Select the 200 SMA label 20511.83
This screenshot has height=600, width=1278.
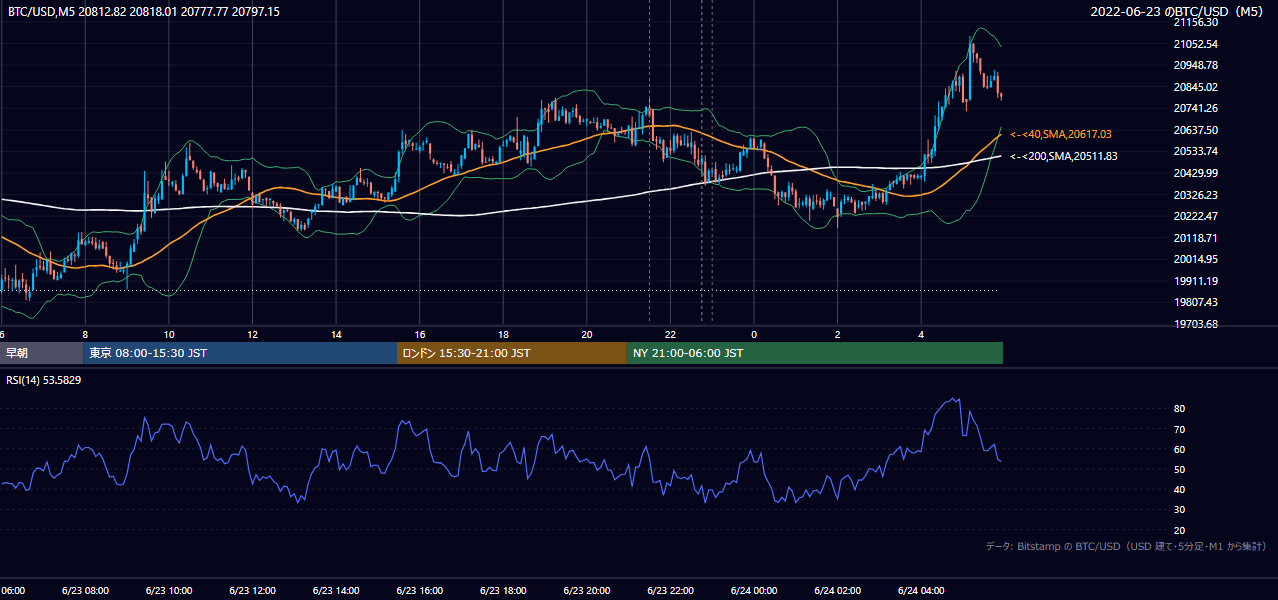[x=1064, y=156]
